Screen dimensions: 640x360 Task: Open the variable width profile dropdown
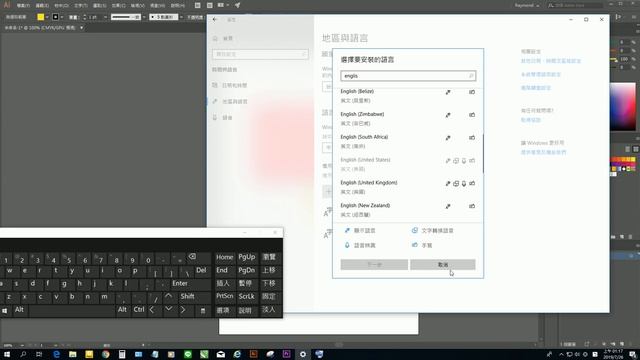[144, 17]
